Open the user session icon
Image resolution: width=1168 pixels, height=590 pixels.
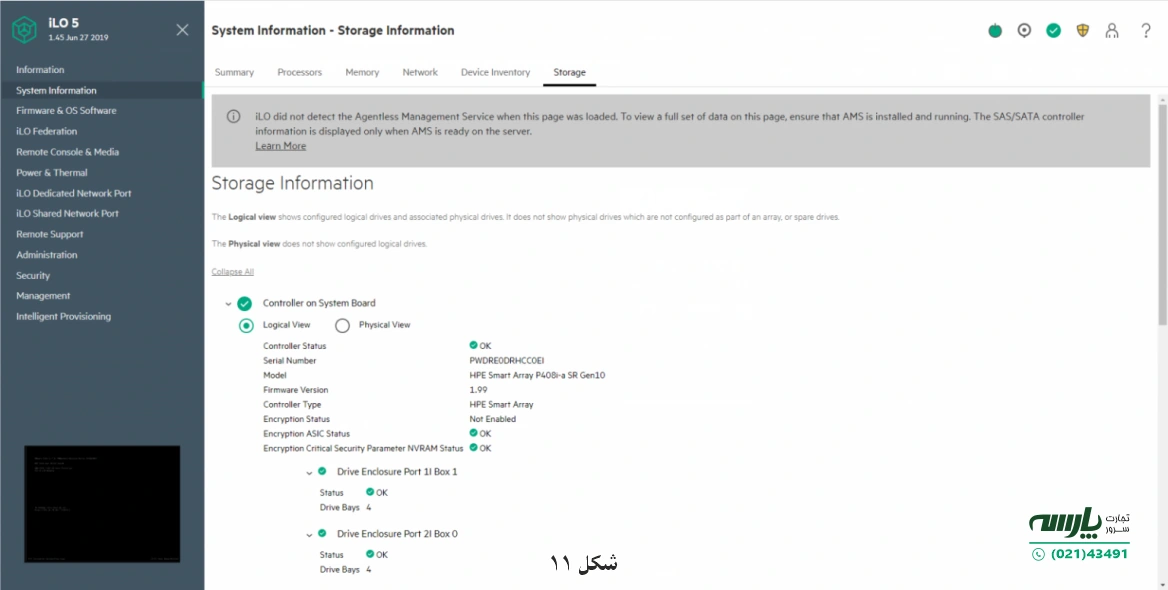[1112, 31]
